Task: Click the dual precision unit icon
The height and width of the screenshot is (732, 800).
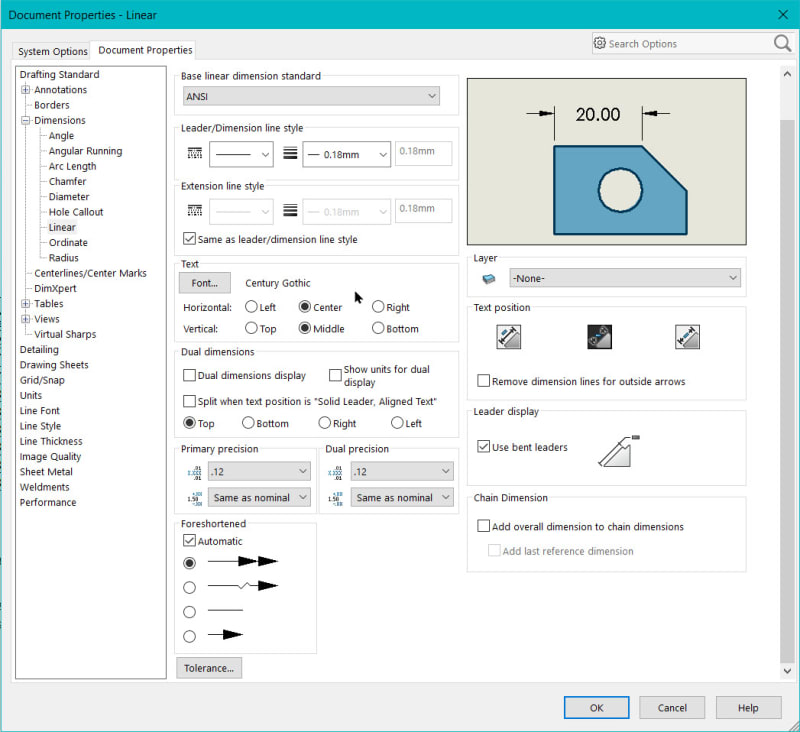Action: click(x=335, y=472)
